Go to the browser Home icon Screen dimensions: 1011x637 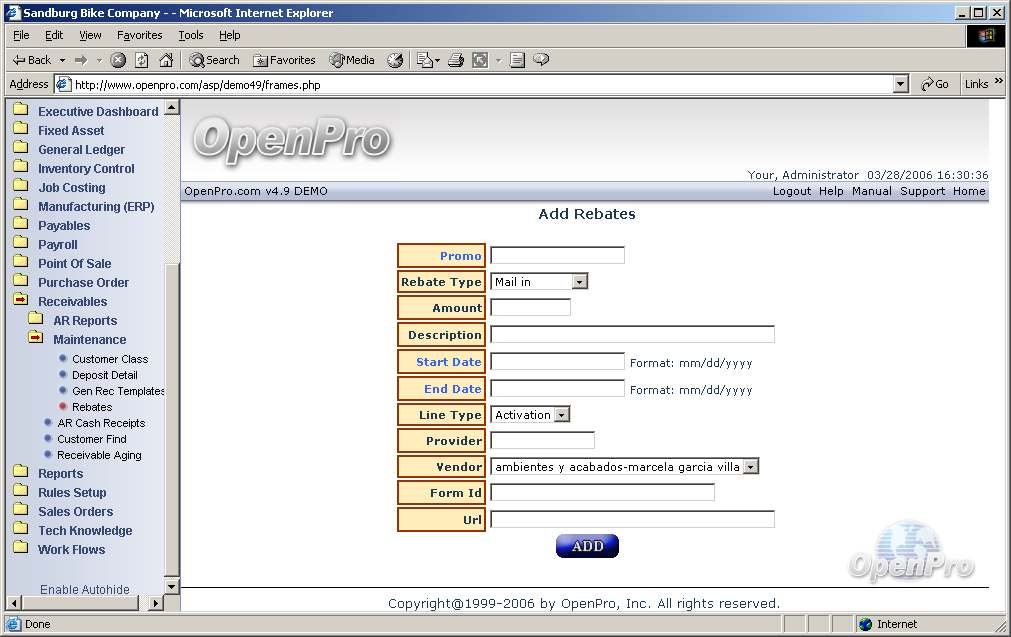[166, 60]
